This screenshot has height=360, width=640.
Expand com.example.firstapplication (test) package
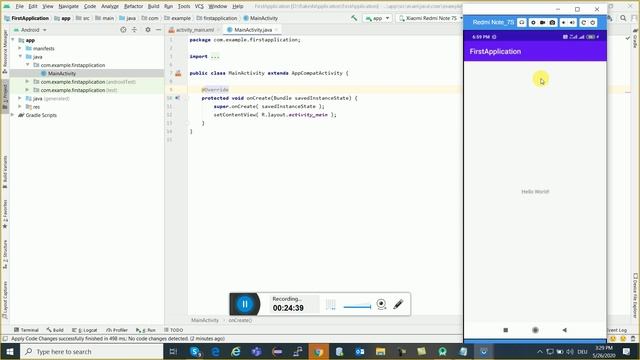[x=27, y=90]
